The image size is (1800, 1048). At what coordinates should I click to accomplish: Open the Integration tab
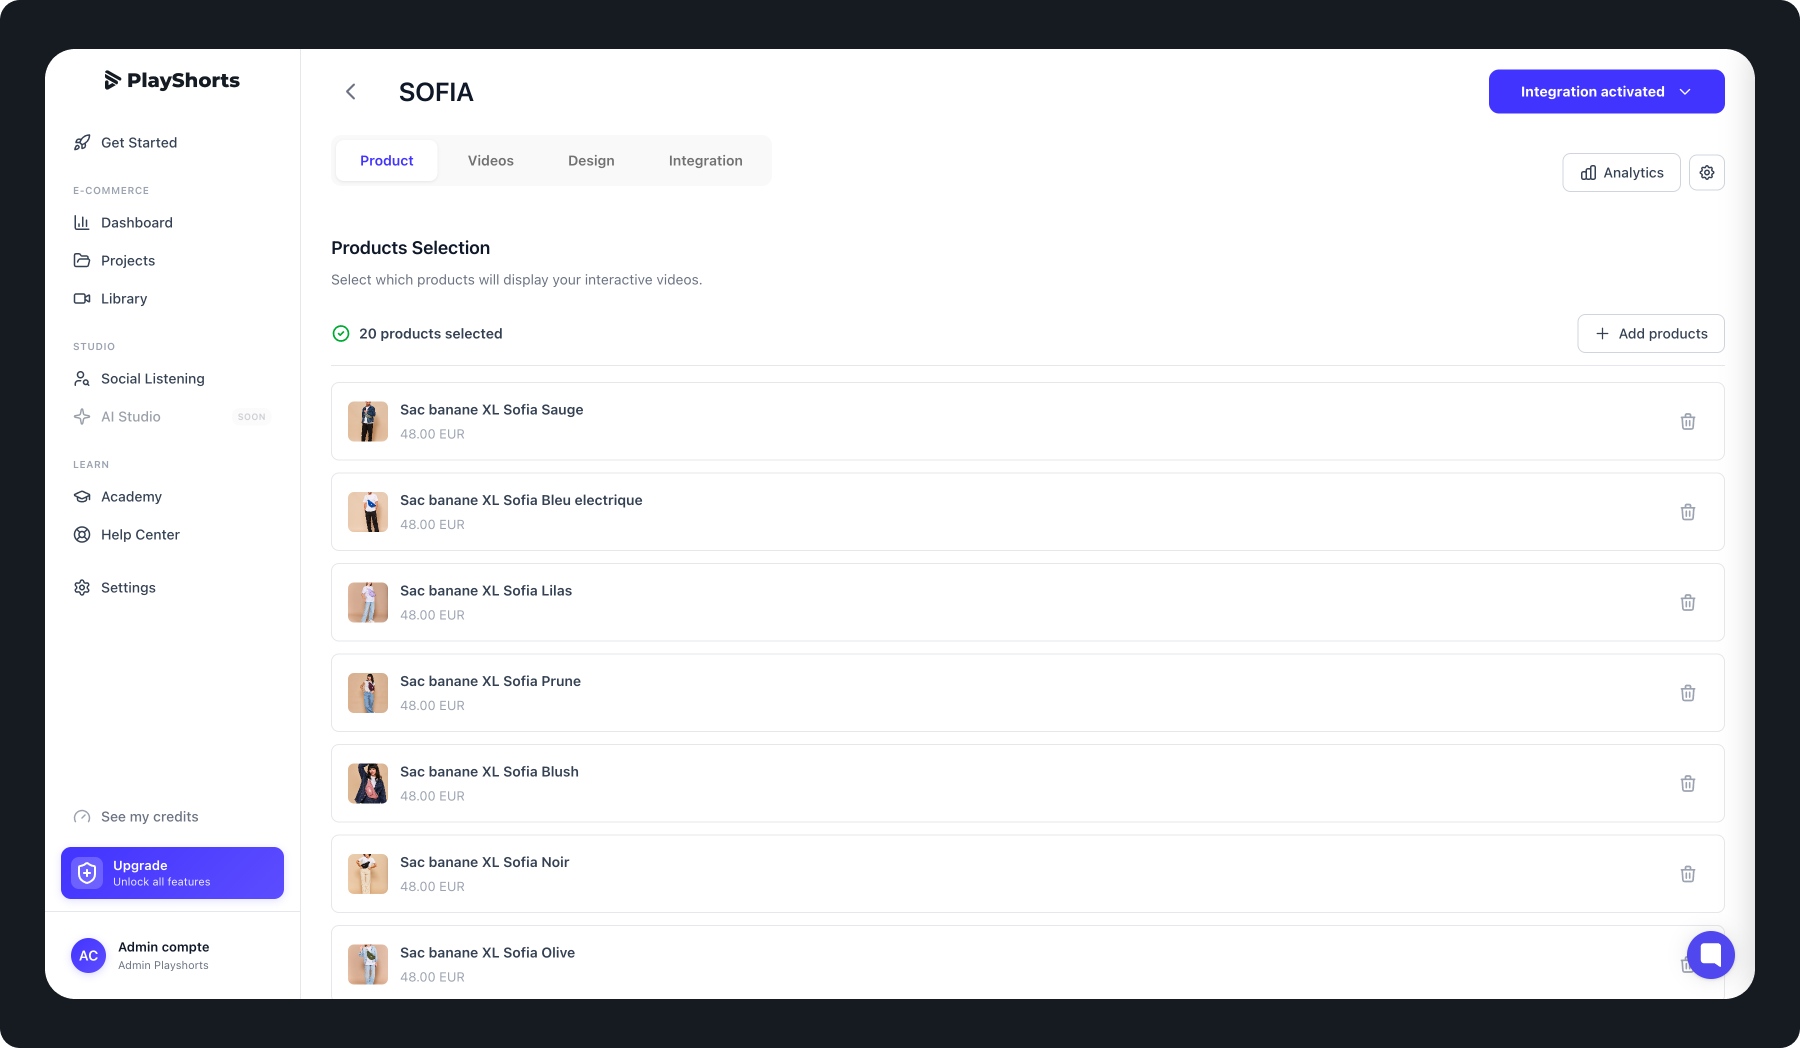point(706,161)
